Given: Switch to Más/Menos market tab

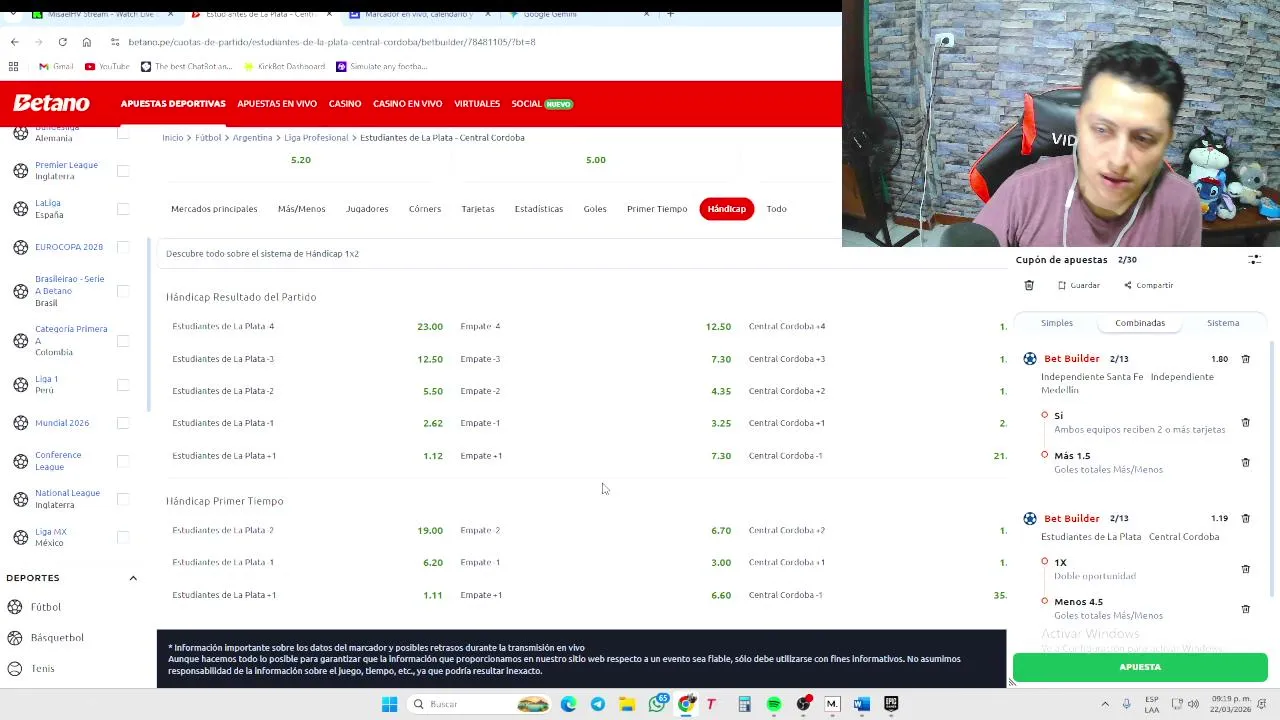Looking at the screenshot, I should coord(301,209).
